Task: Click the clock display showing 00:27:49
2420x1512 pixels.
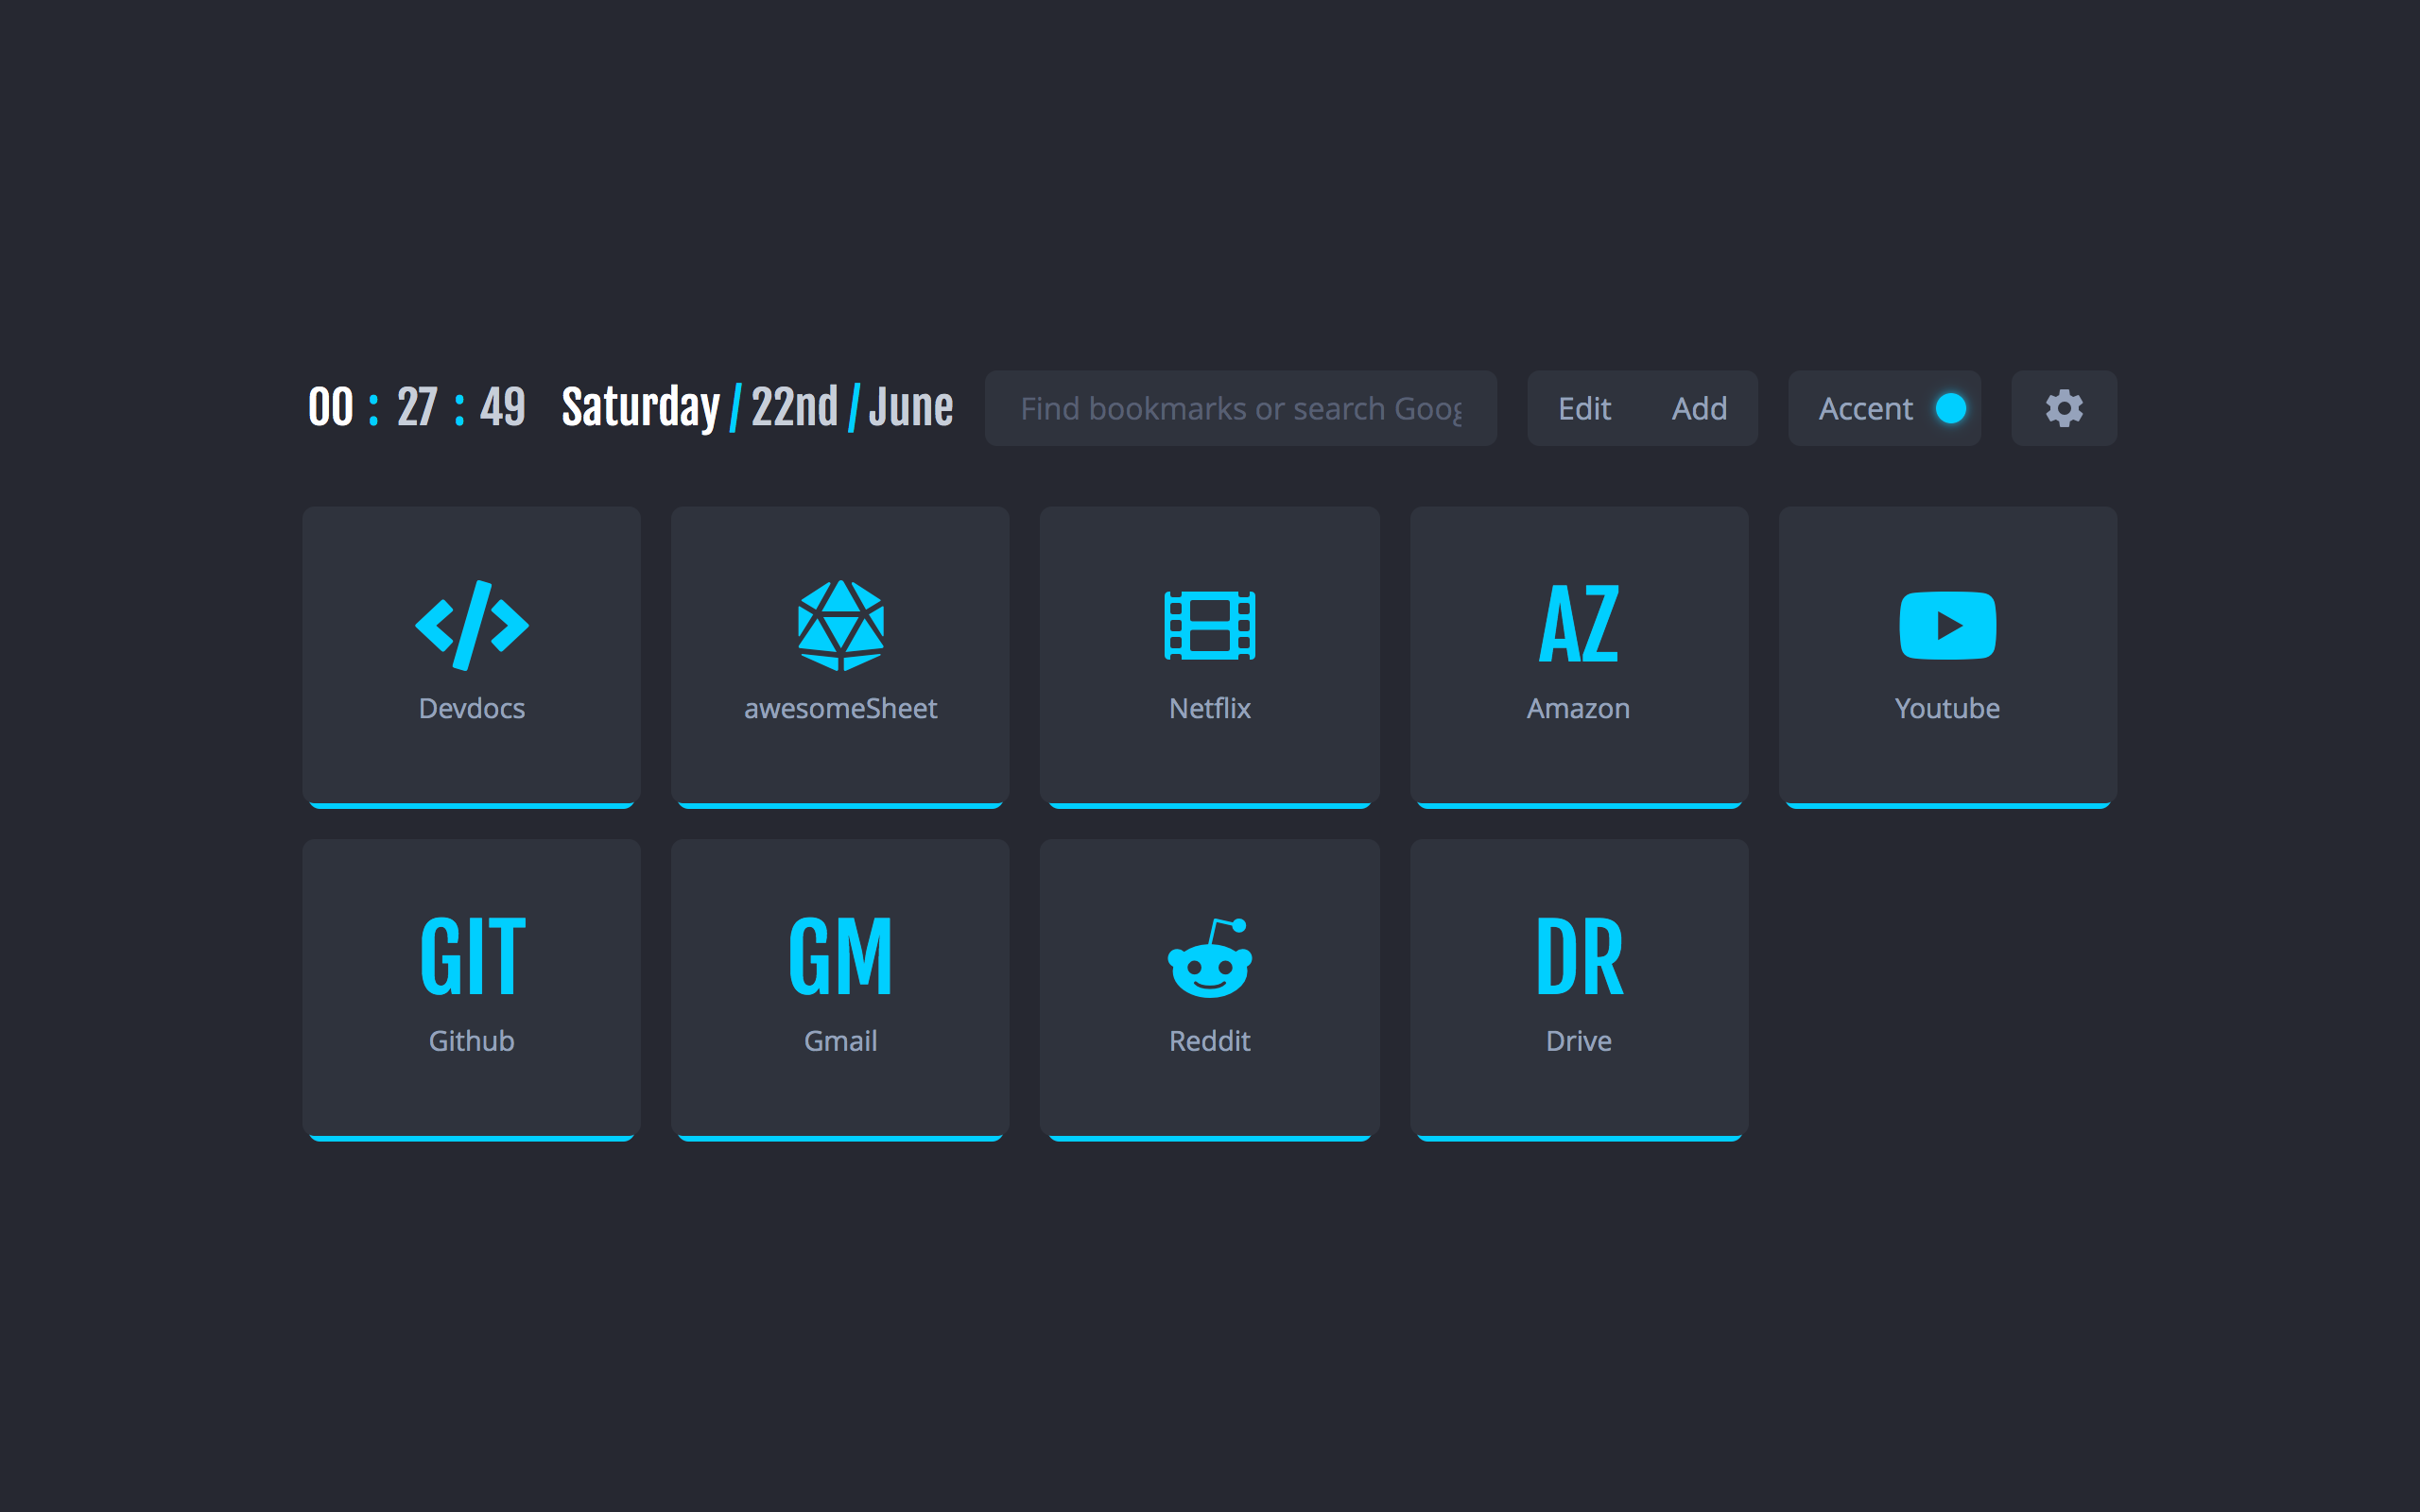Action: point(415,406)
